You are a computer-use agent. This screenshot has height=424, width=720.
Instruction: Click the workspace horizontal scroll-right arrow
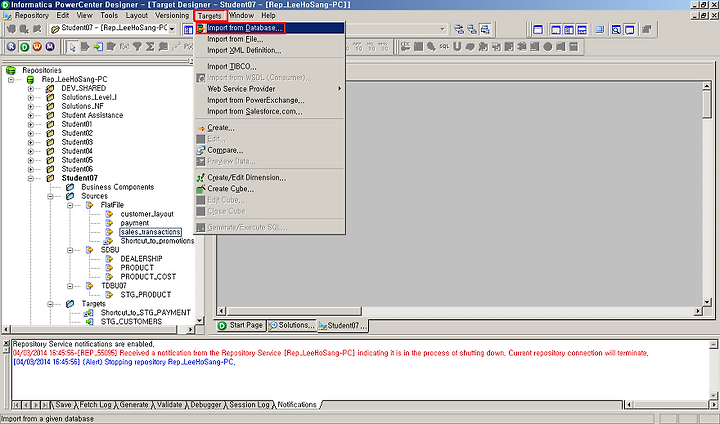click(x=698, y=311)
